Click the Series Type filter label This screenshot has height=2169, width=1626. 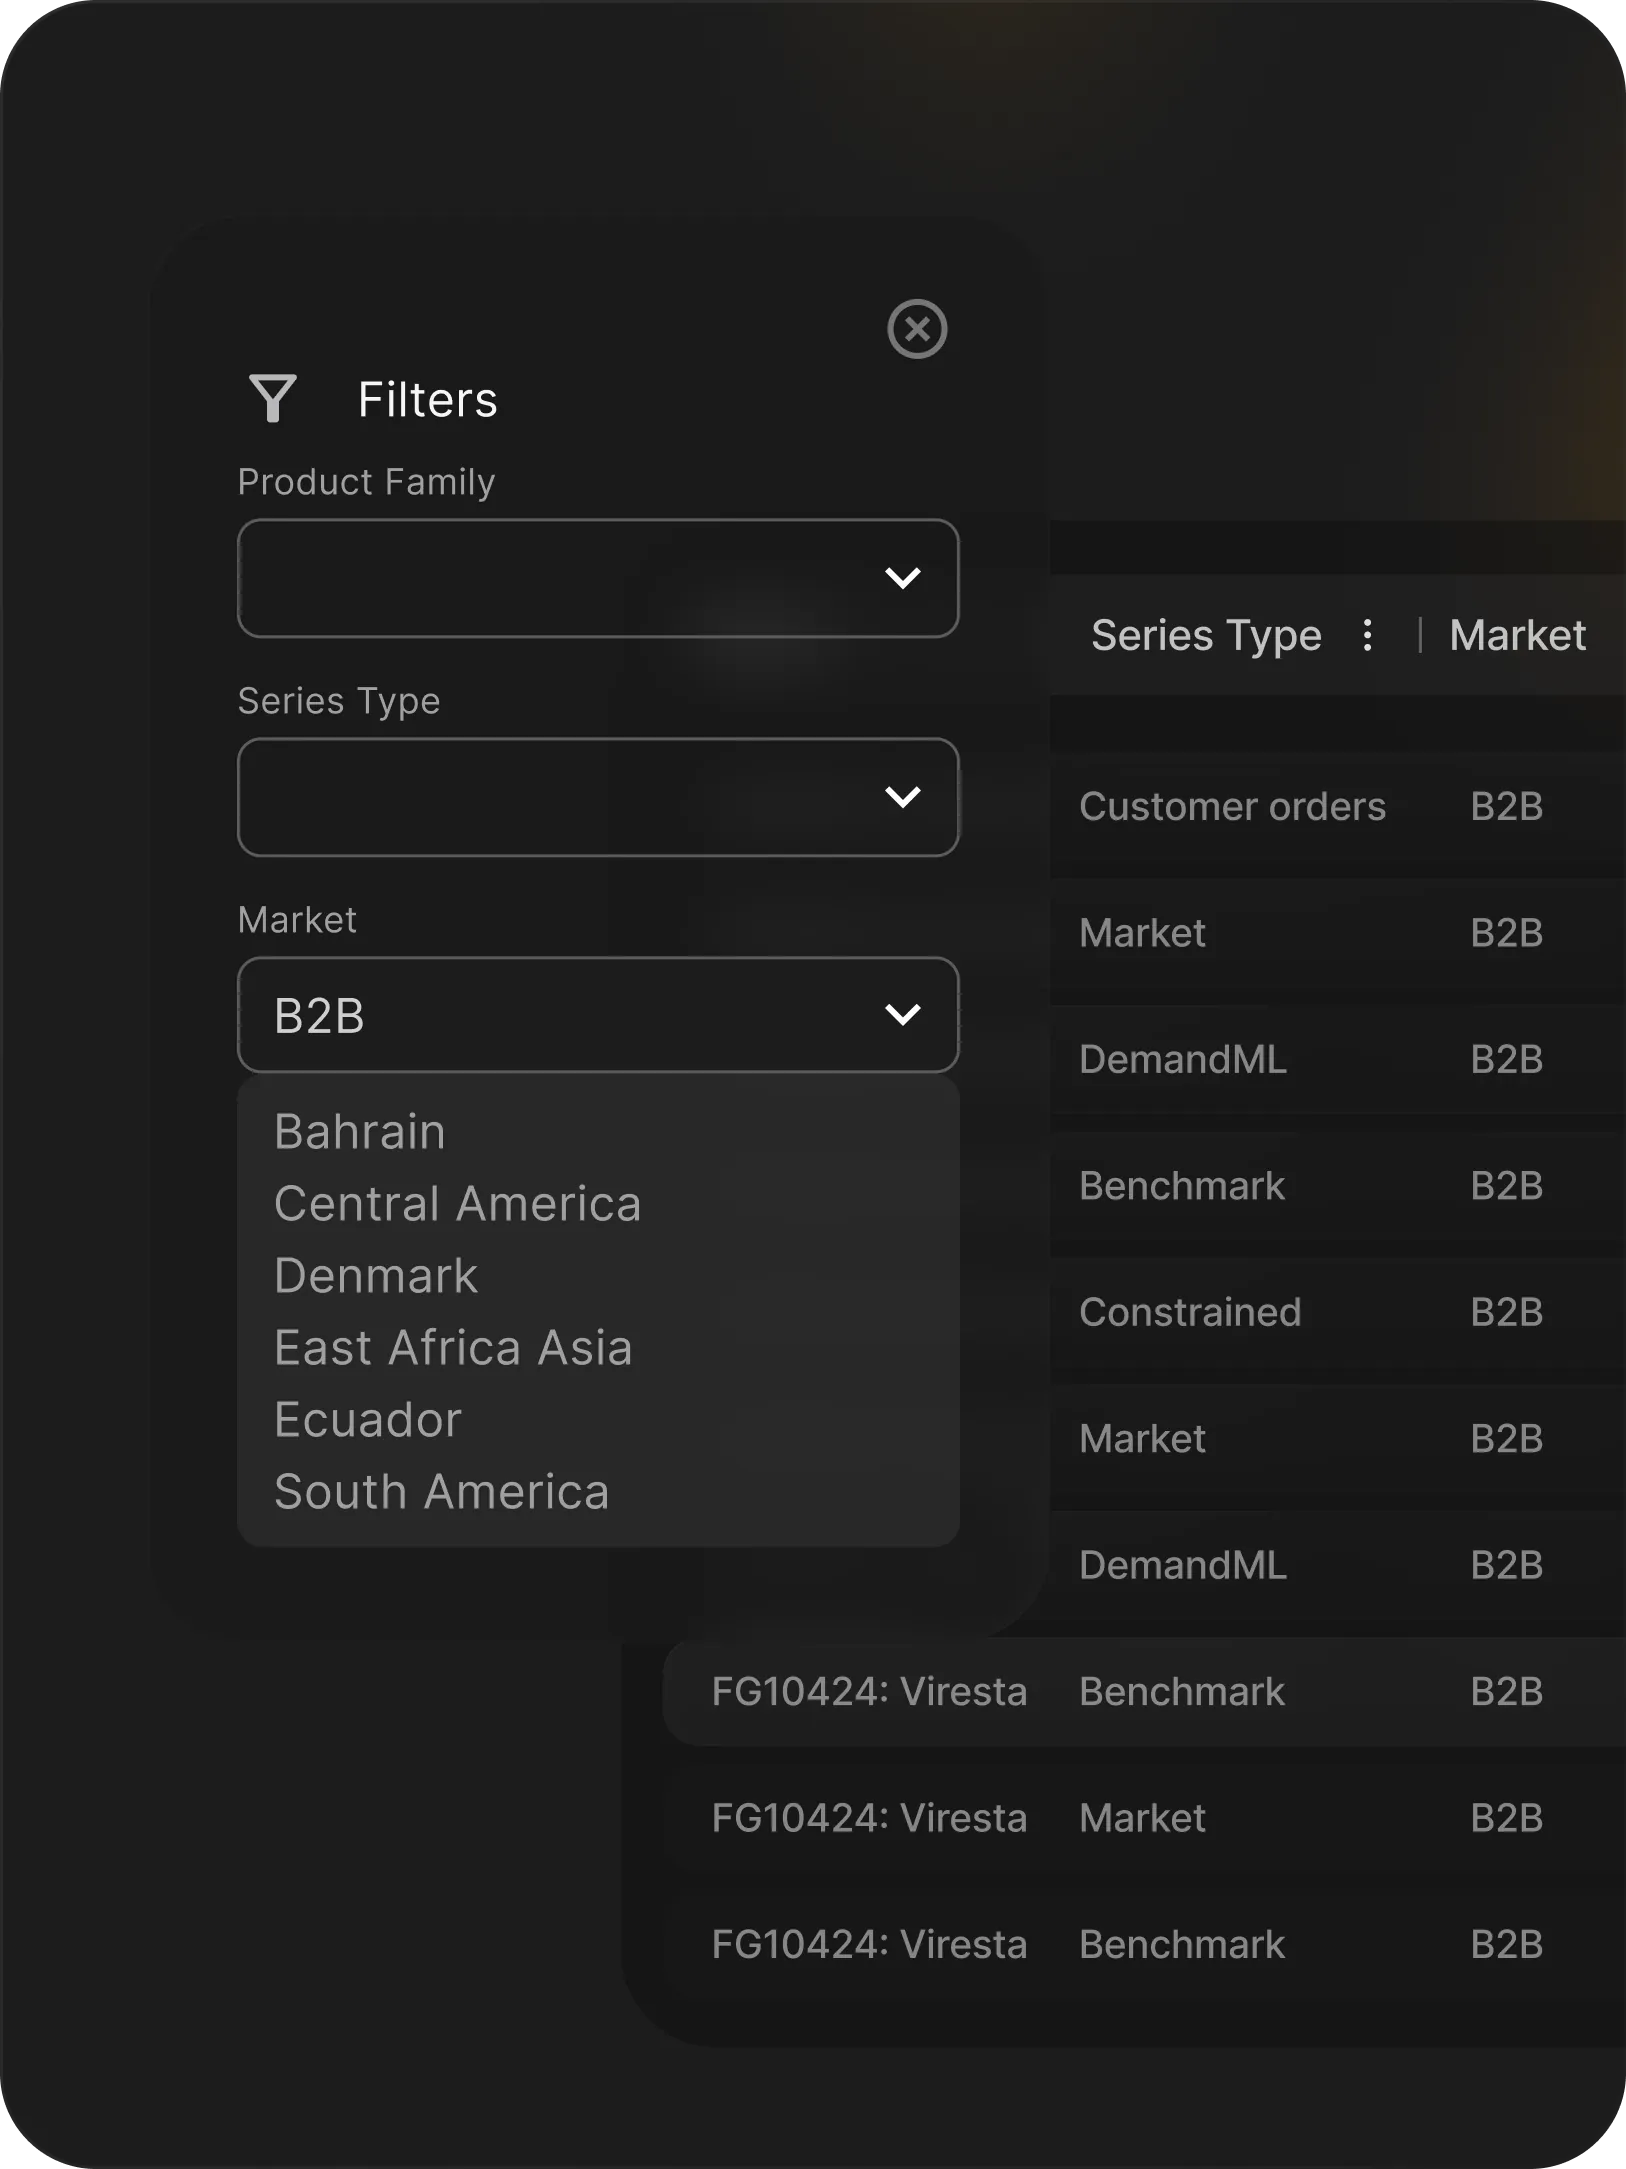339,701
